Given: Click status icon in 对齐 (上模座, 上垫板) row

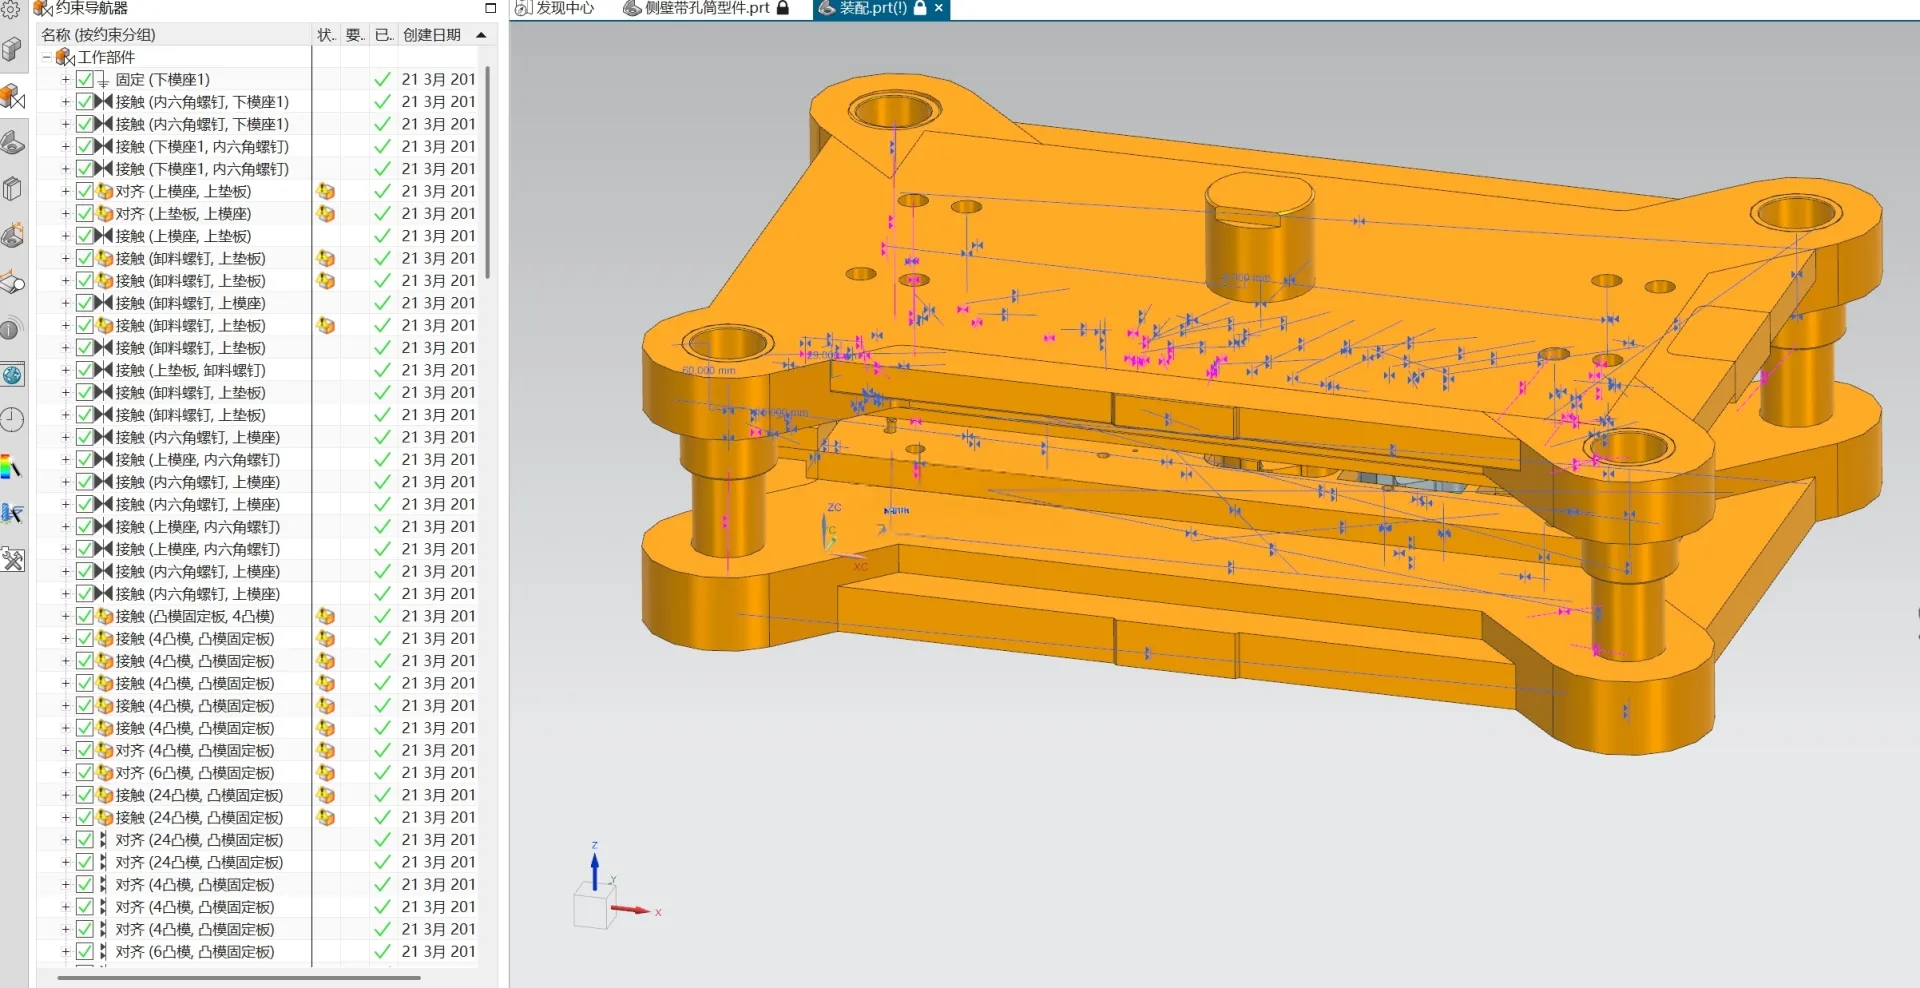Looking at the screenshot, I should (x=326, y=191).
